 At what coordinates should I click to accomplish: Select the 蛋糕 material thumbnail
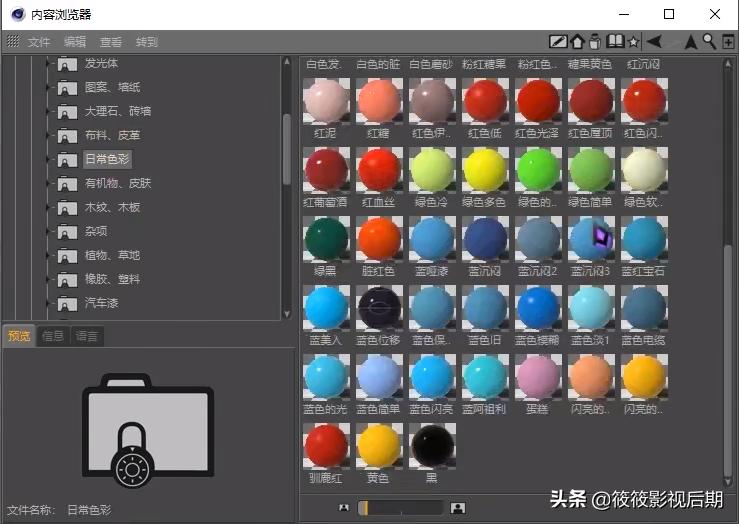click(538, 377)
